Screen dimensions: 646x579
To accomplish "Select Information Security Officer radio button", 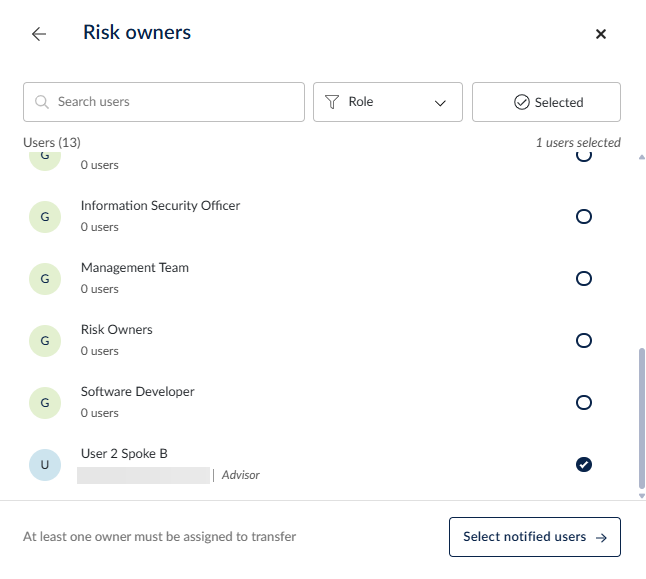I will coord(584,216).
